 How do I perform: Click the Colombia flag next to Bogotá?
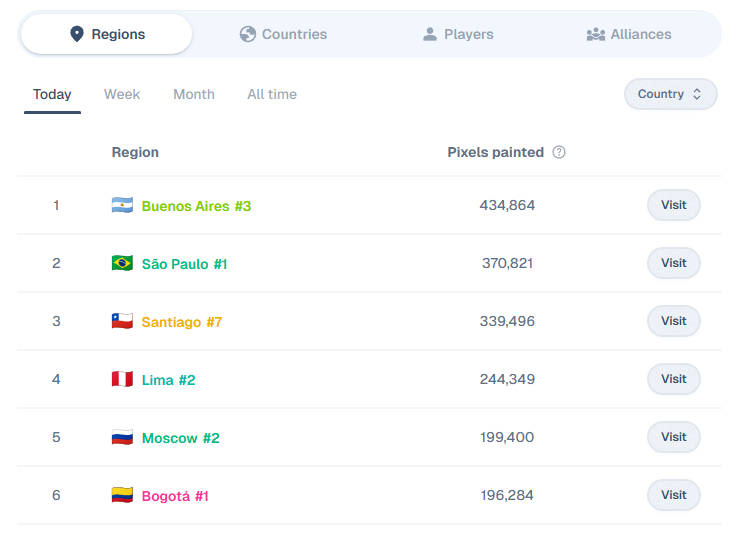click(122, 495)
